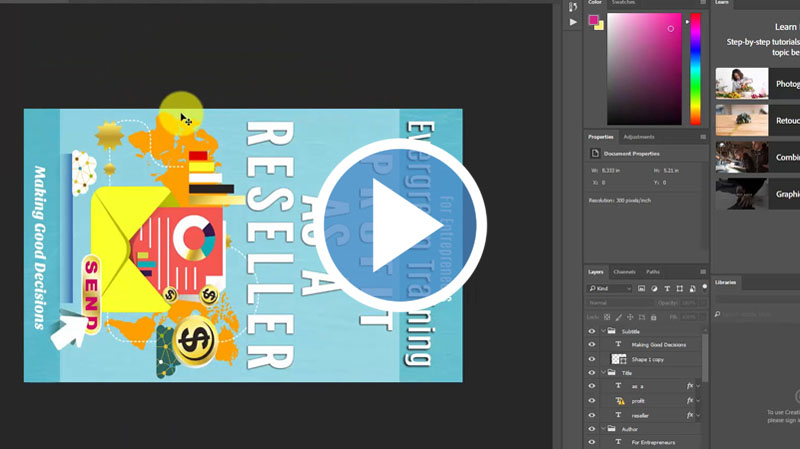Open the Layers panel options menu

pyautogui.click(x=703, y=272)
